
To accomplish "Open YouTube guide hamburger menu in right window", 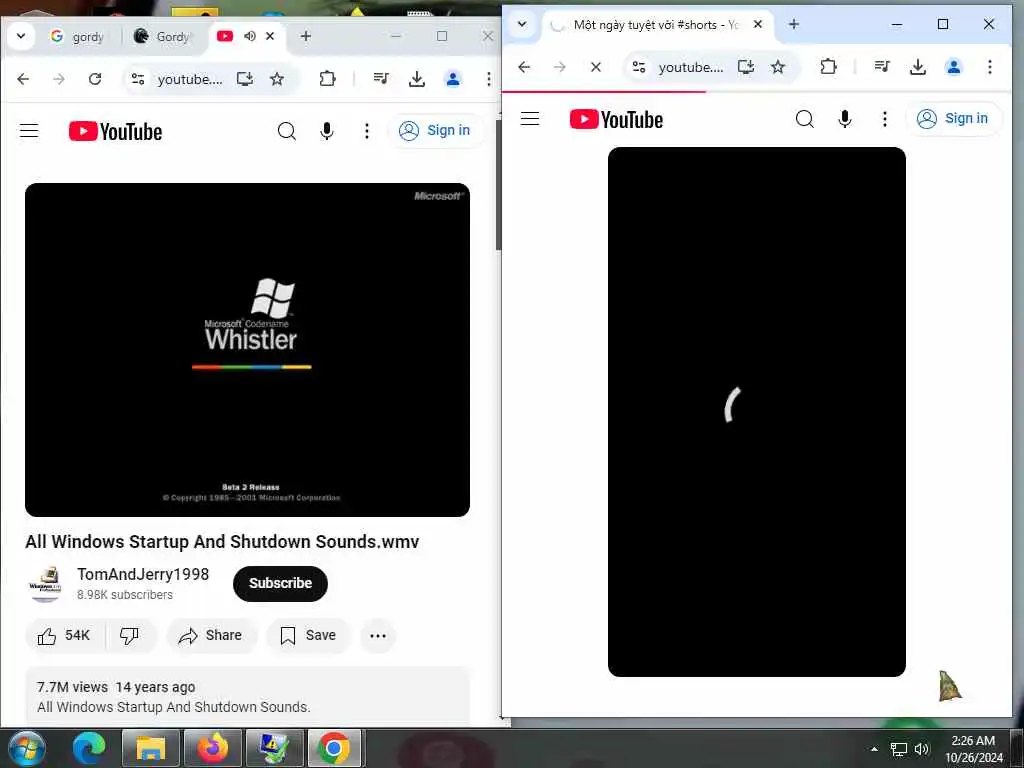I will pos(530,119).
